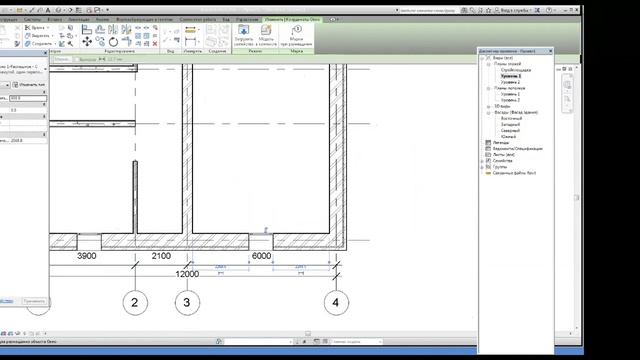Open the Южный elevation view

coord(509,137)
